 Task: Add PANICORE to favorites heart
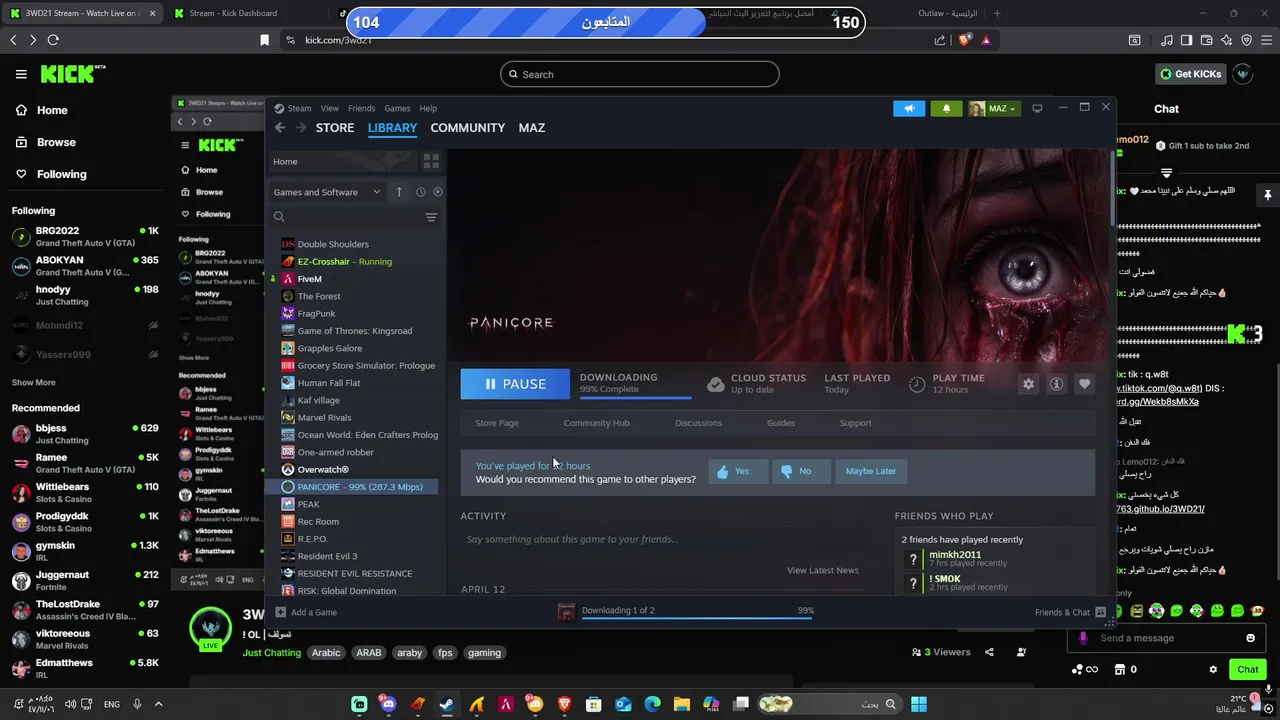point(1084,384)
